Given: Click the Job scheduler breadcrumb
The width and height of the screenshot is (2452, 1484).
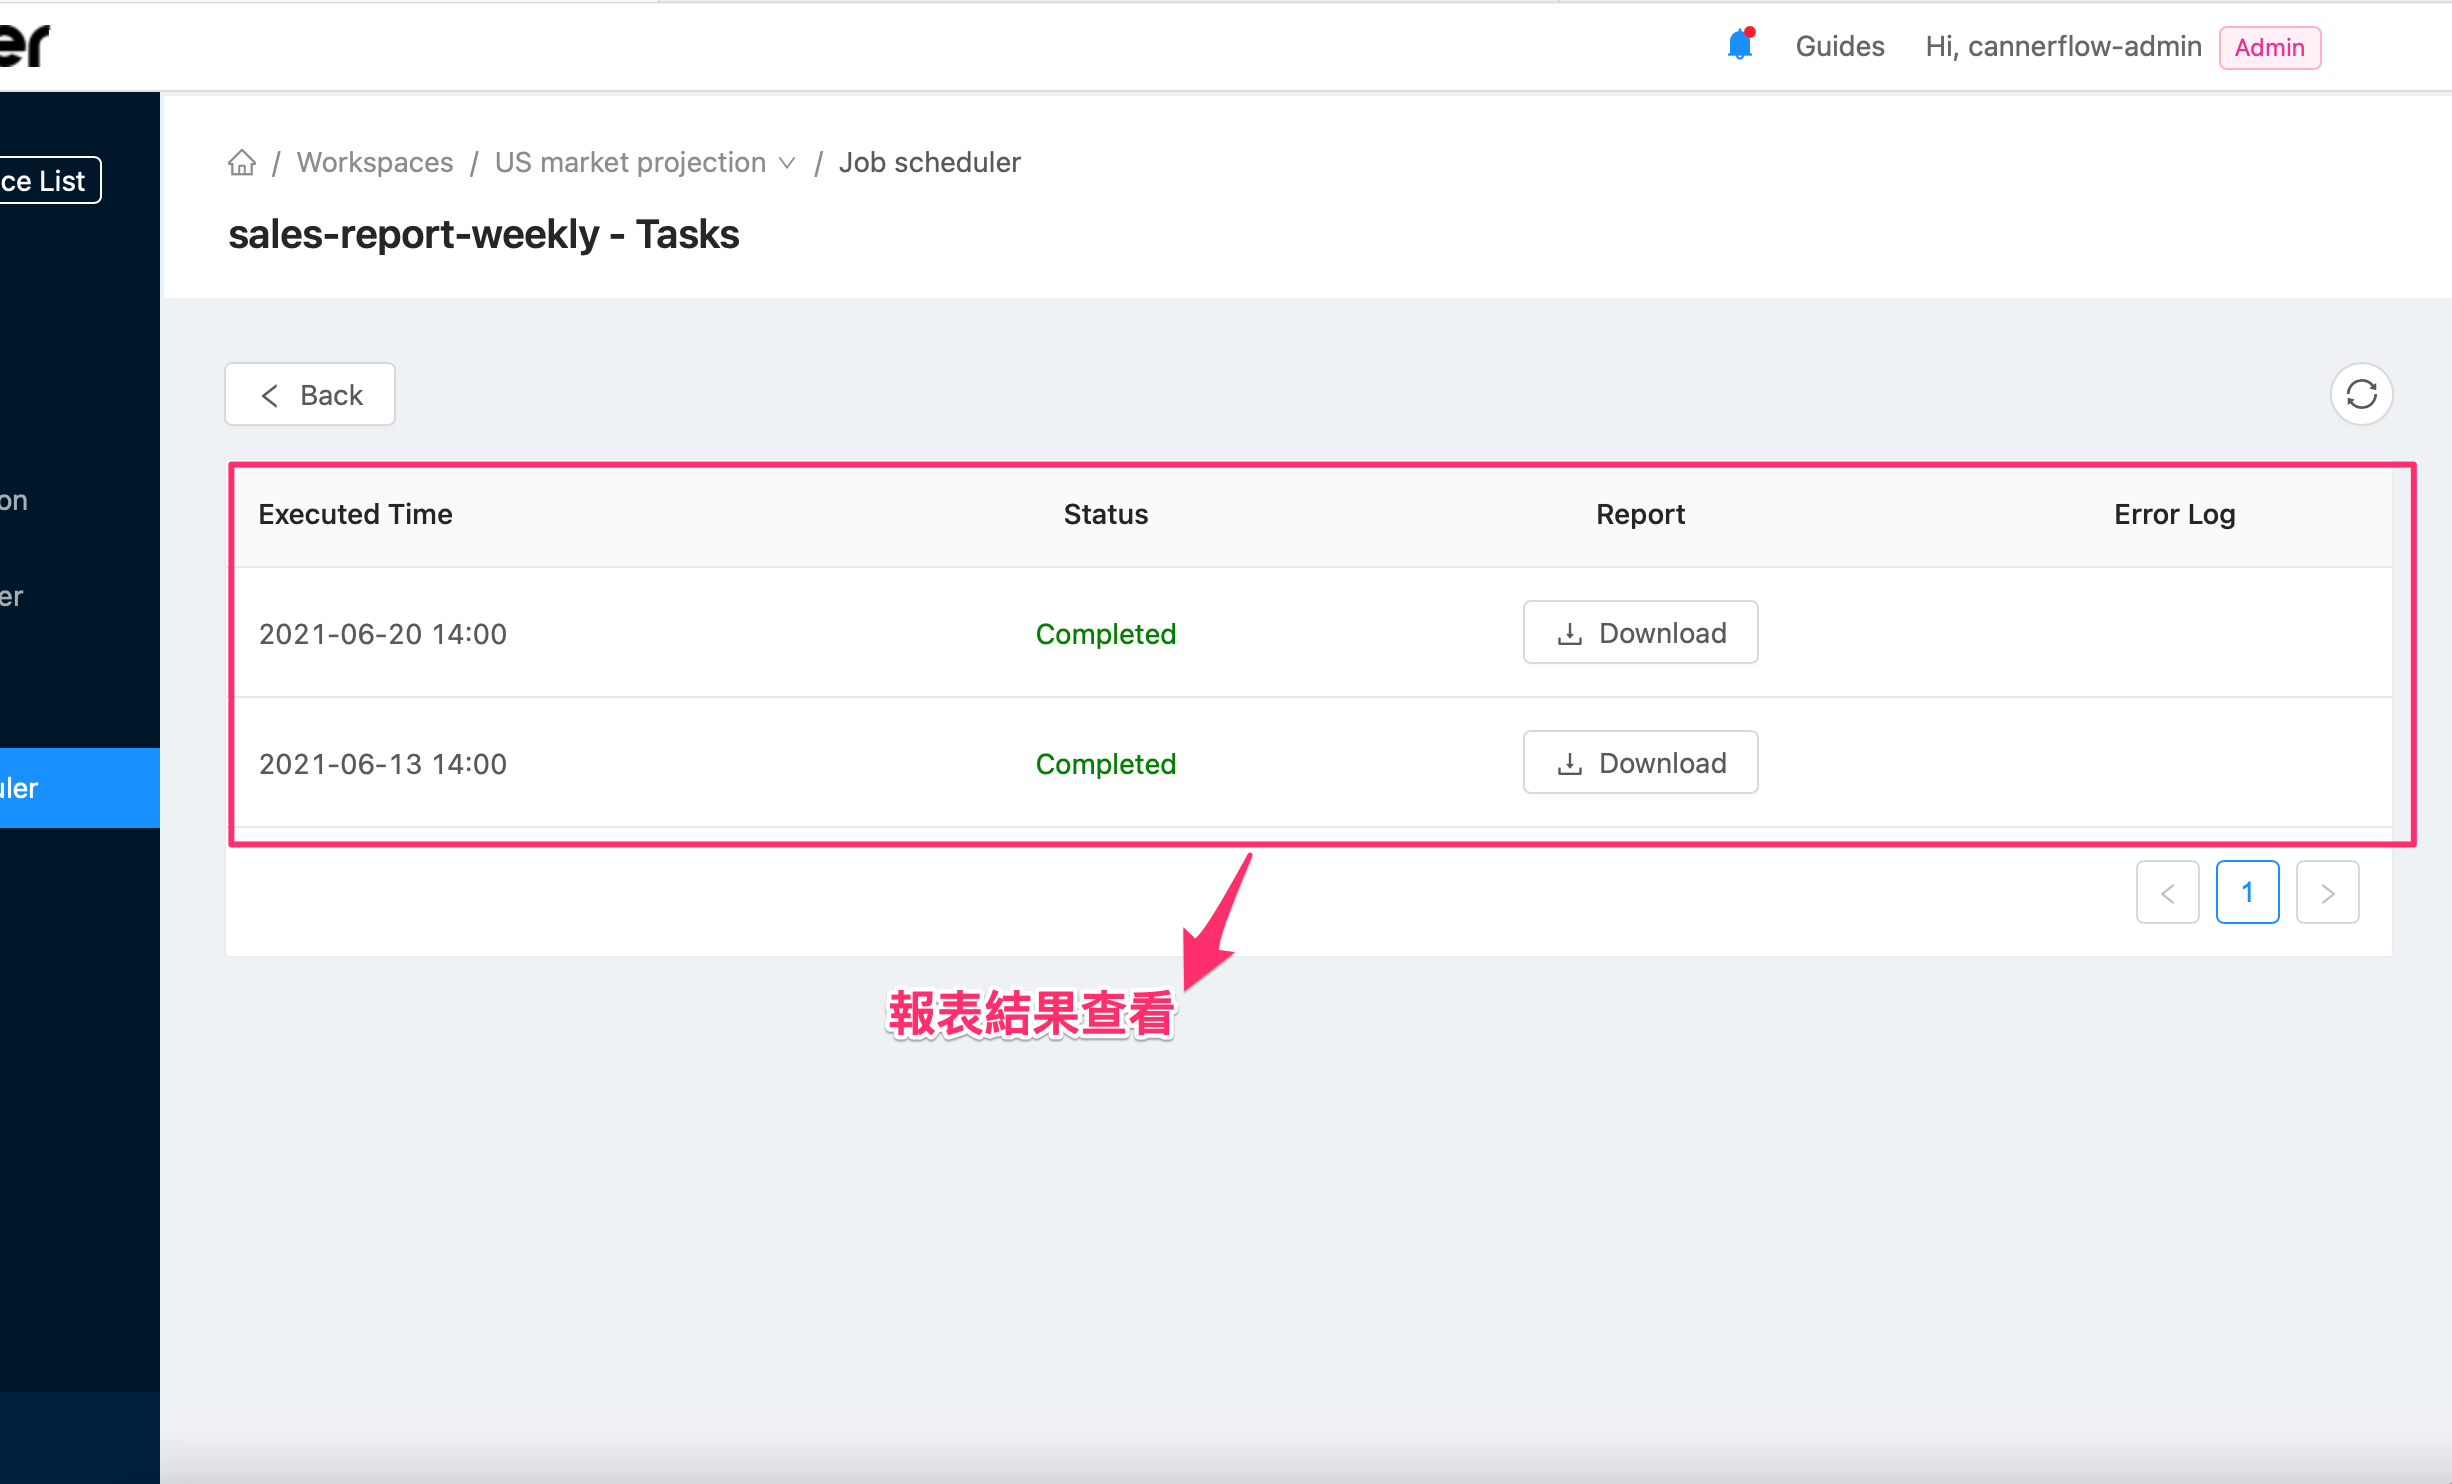Looking at the screenshot, I should (x=929, y=162).
